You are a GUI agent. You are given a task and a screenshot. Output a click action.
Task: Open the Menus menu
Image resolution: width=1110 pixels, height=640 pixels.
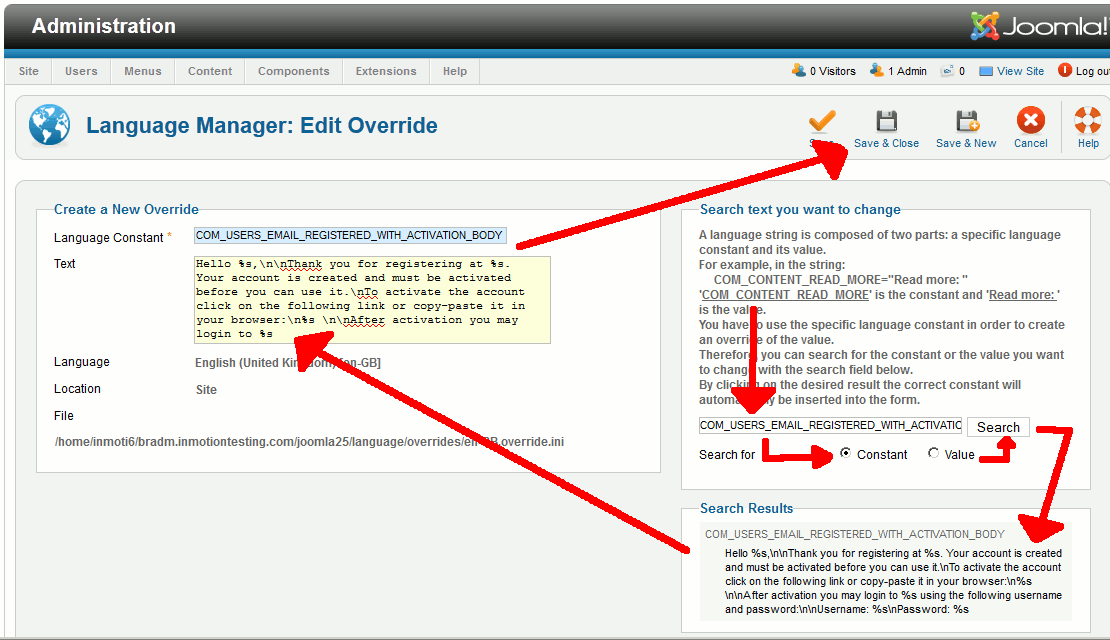[x=143, y=72]
